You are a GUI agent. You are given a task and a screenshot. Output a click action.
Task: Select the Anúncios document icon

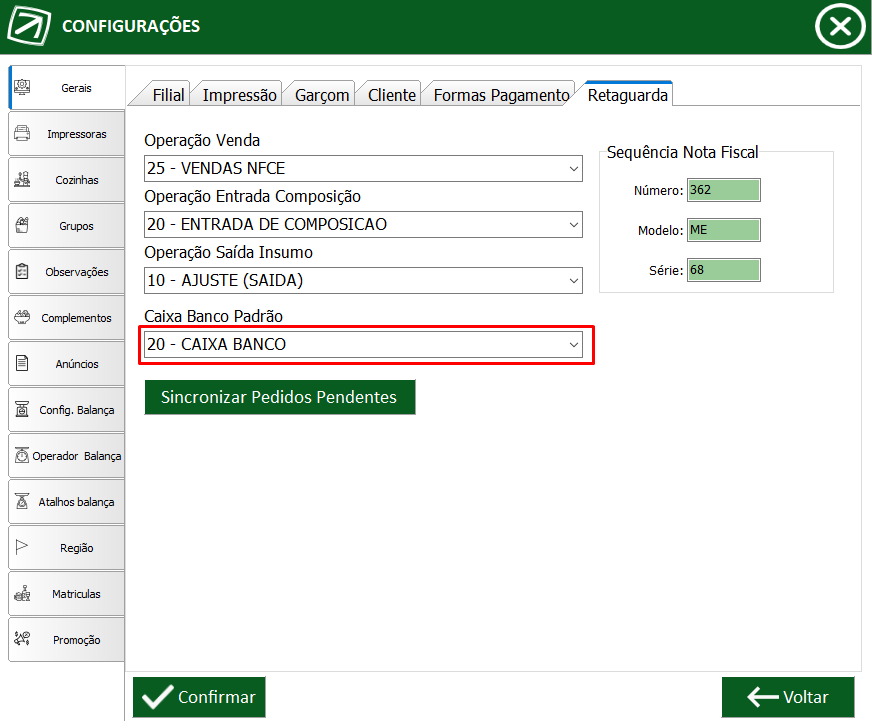22,363
